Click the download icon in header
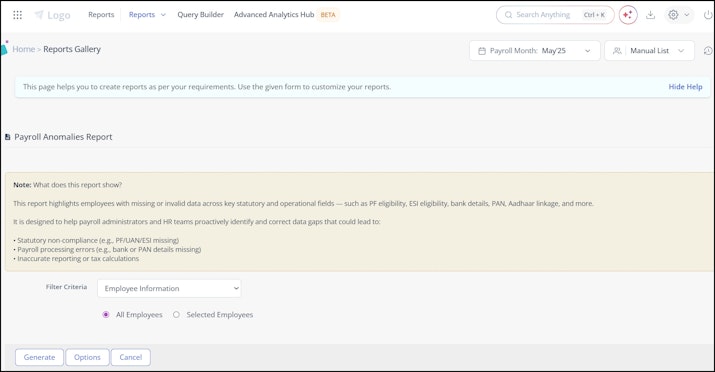The width and height of the screenshot is (715, 372). [651, 15]
